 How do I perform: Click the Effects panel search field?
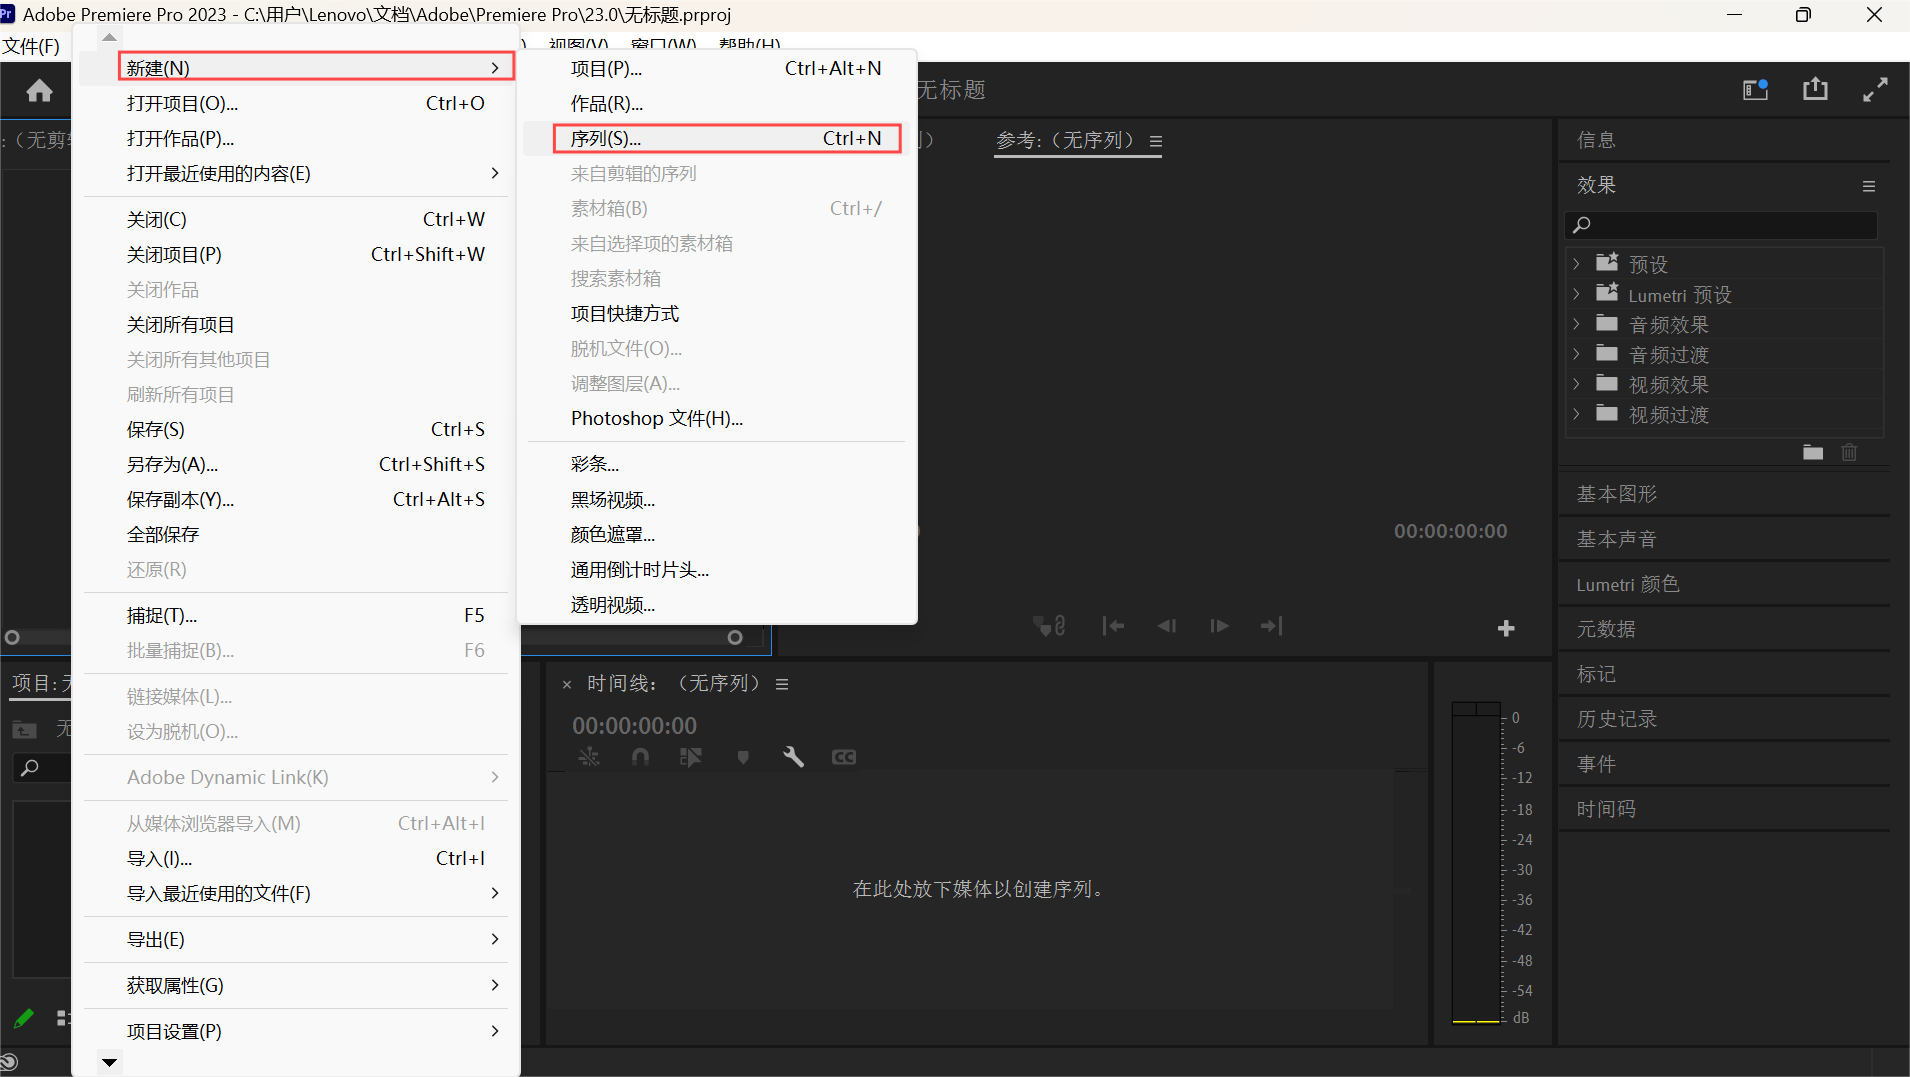click(1721, 225)
